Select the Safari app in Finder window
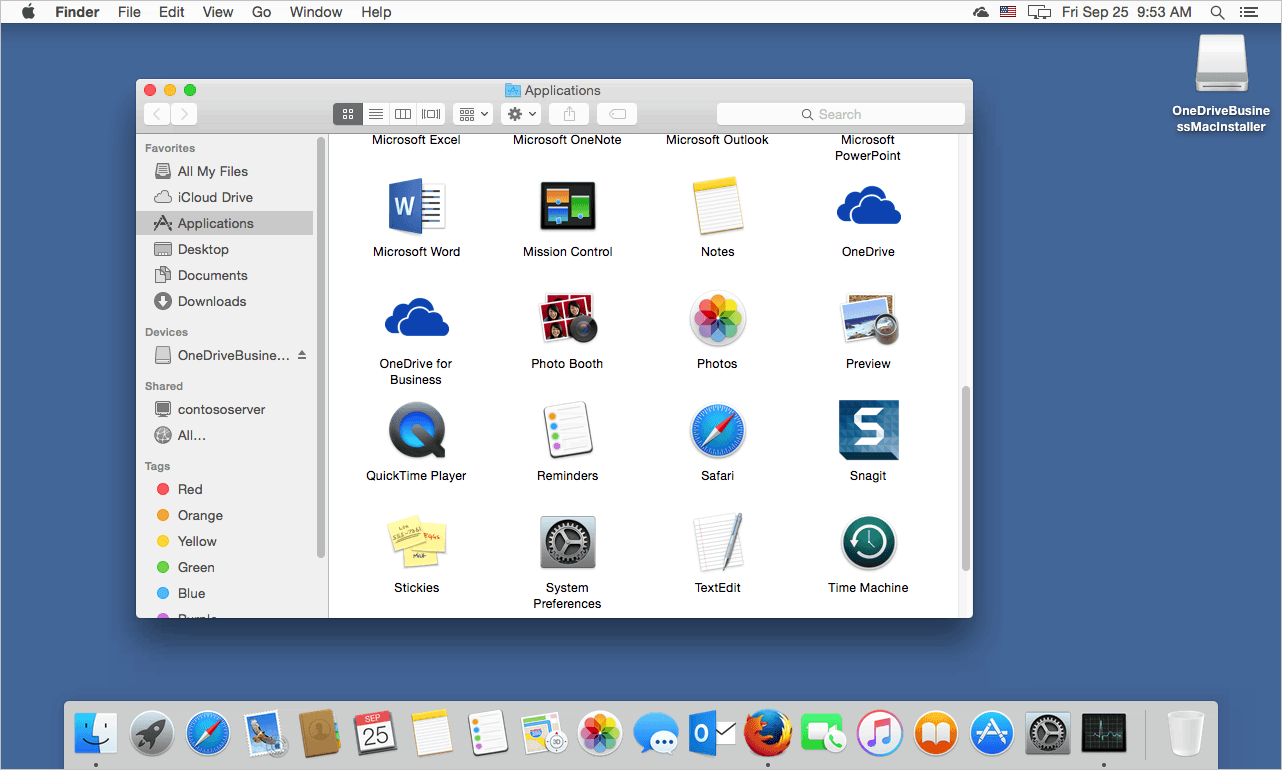 click(717, 431)
